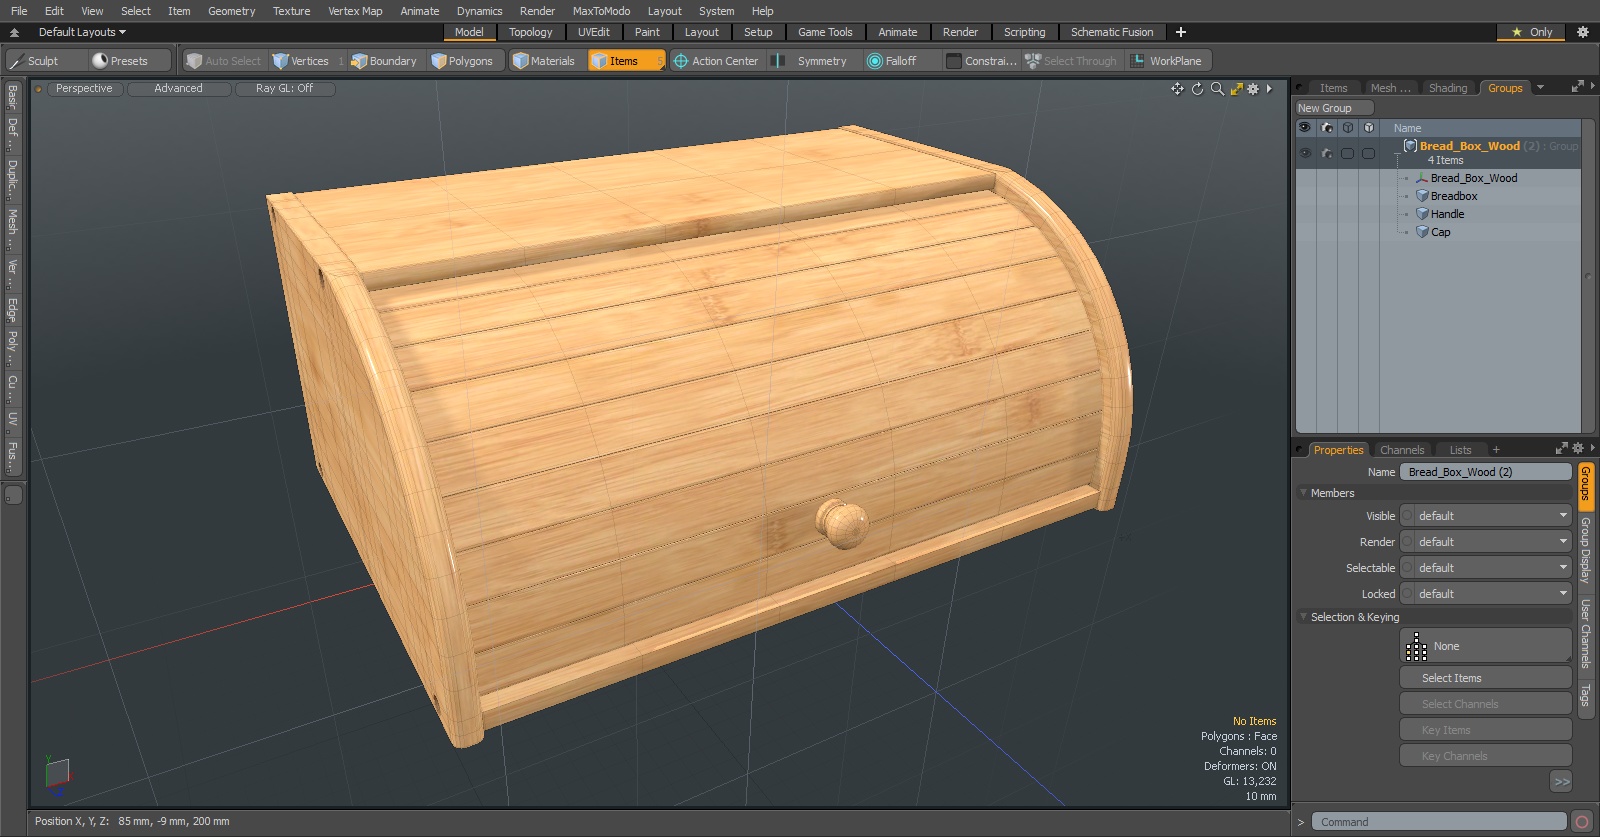The height and width of the screenshot is (837, 1600).
Task: Open the Geometry menu
Action: (231, 11)
